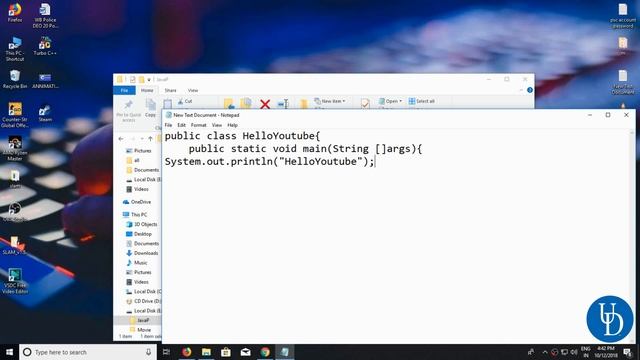Show hidden system tray icons
The height and width of the screenshot is (360, 640).
click(x=544, y=352)
